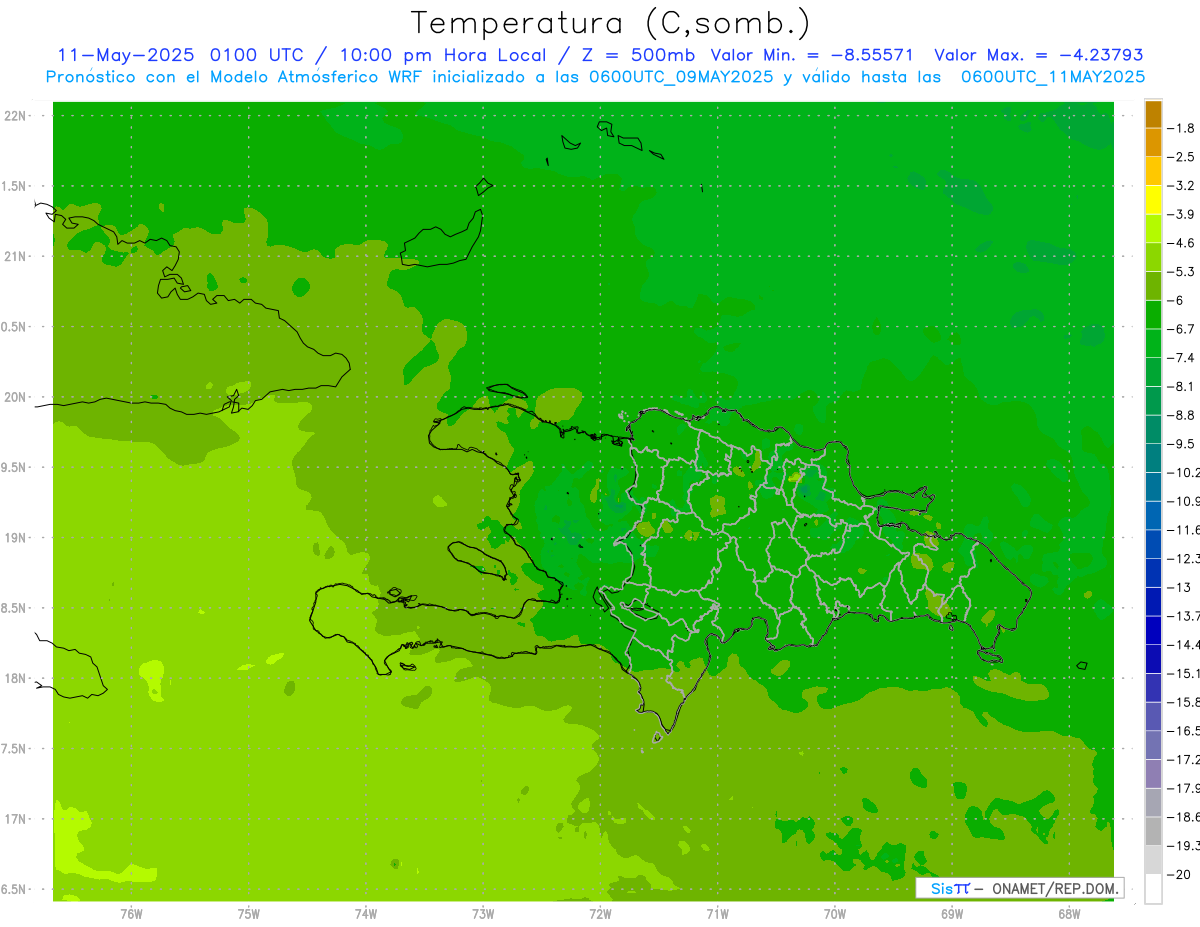Click the 'Z = 500mb' level label
The width and height of the screenshot is (1200, 927).
pyautogui.click(x=638, y=55)
